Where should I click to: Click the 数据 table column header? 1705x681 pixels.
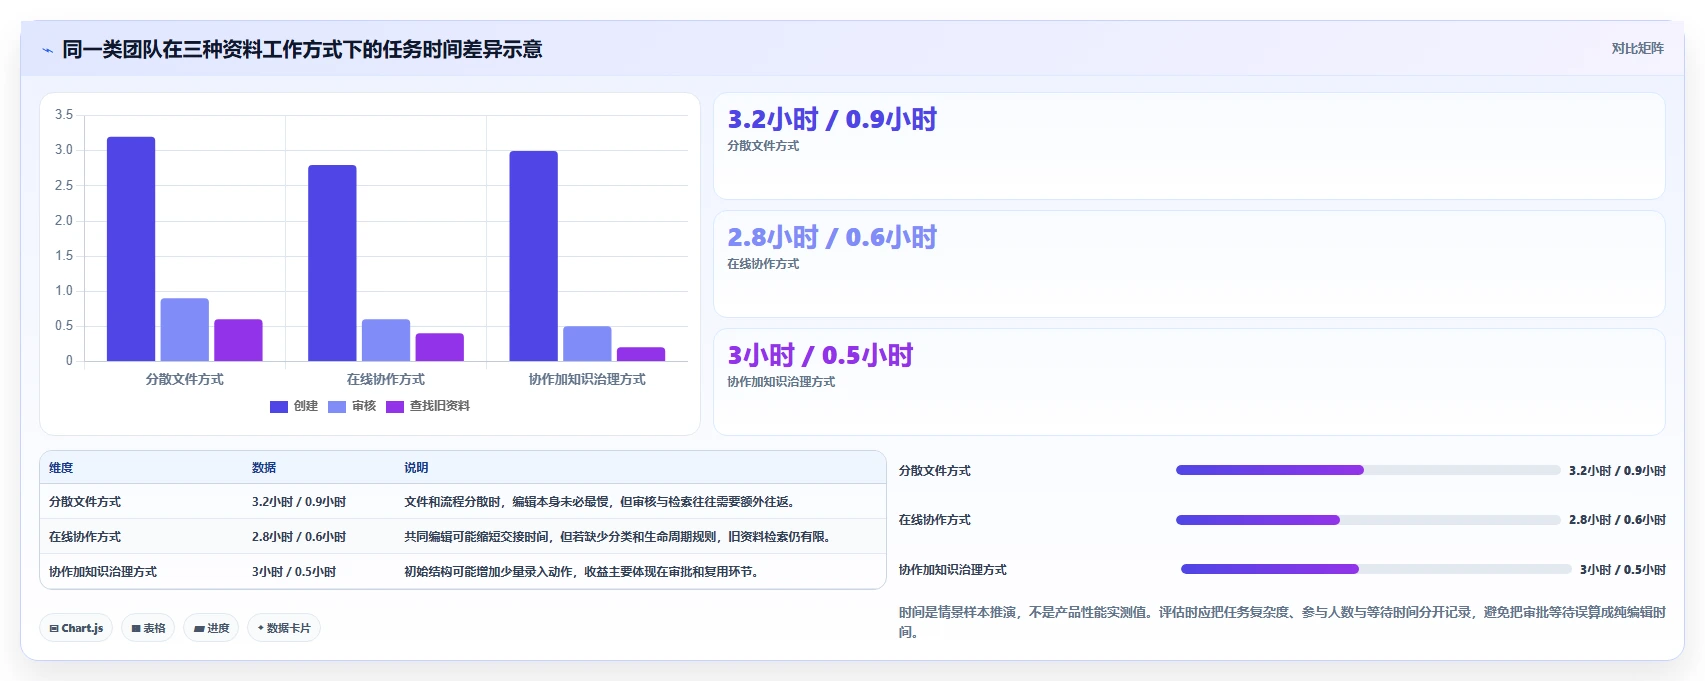pos(264,468)
